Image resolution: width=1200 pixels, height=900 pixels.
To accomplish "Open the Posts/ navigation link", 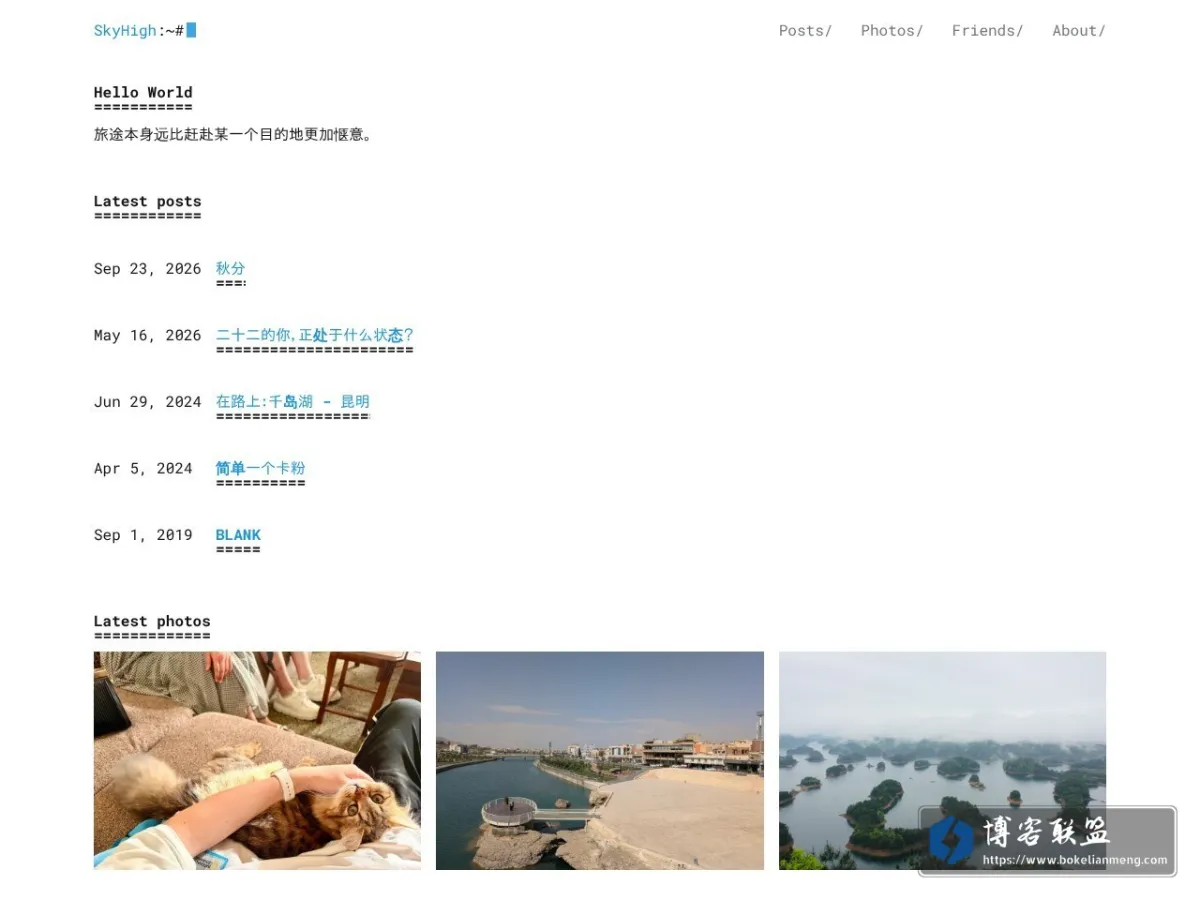I will [x=805, y=31].
